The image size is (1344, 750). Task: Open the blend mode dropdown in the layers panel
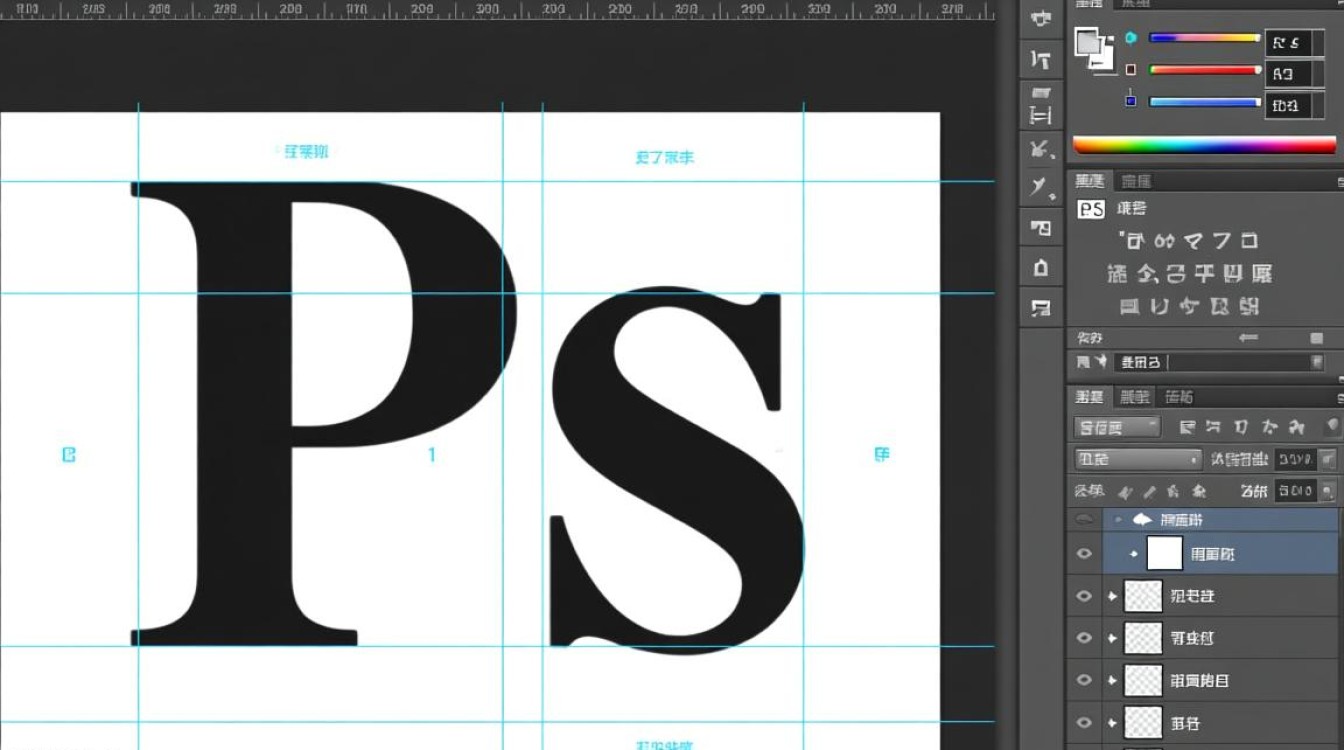(1138, 459)
